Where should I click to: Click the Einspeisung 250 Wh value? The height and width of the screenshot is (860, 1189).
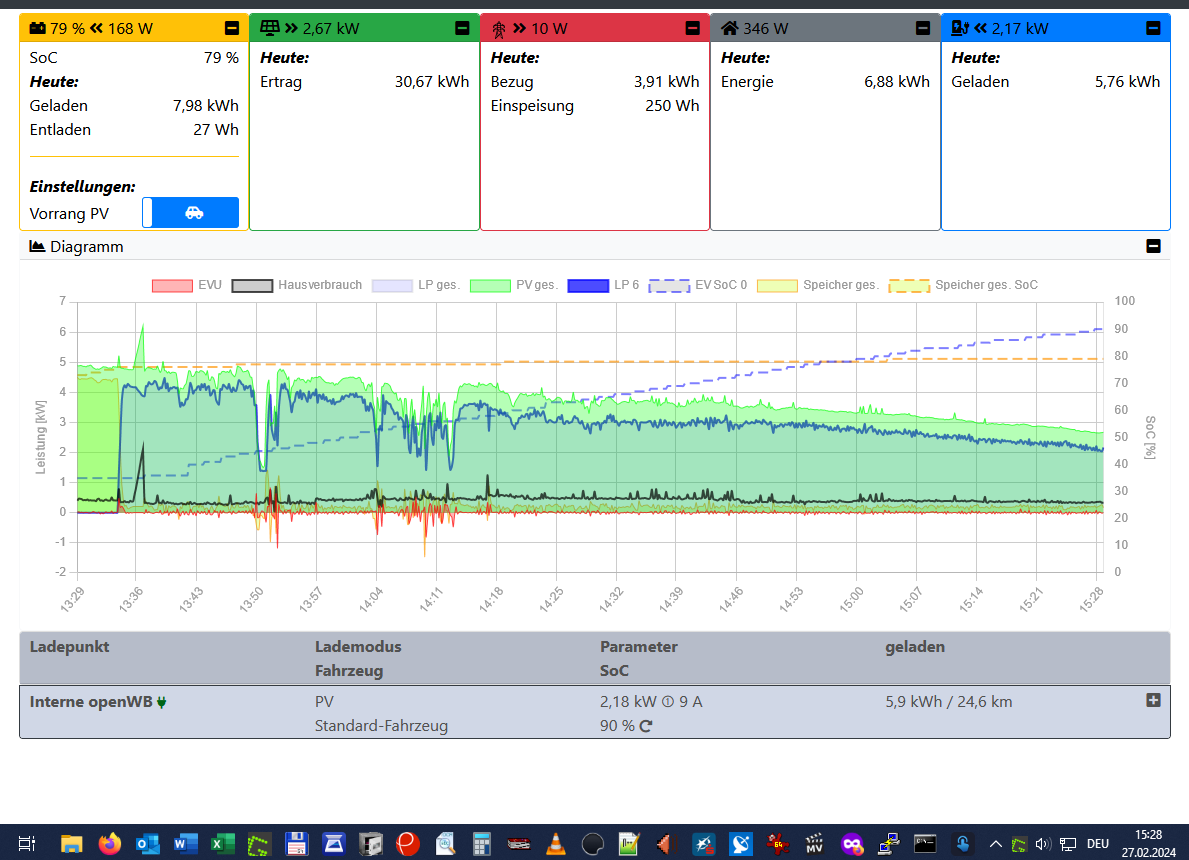pyautogui.click(x=672, y=106)
